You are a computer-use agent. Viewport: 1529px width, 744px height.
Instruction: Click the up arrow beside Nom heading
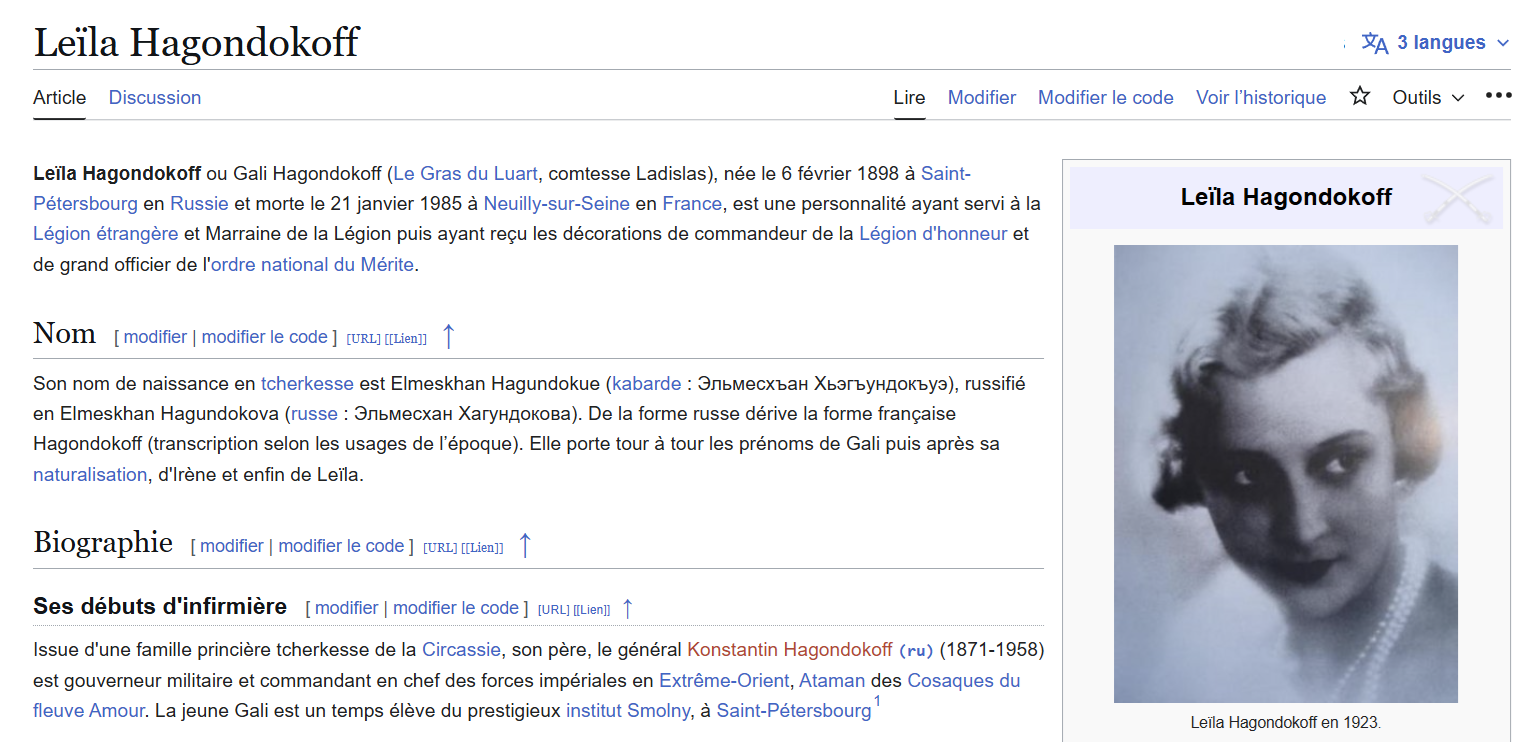(448, 337)
